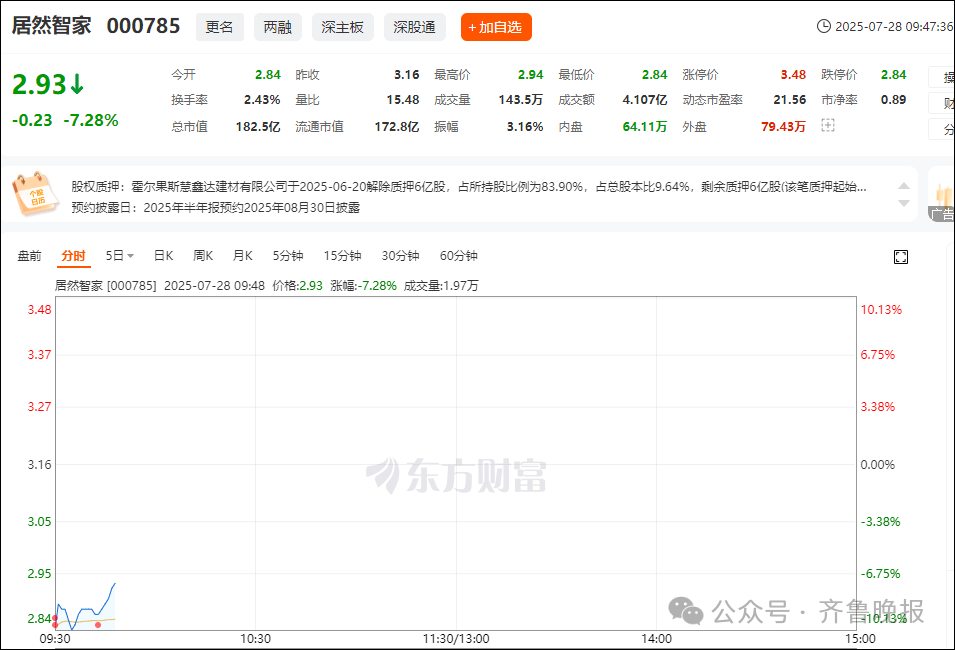The width and height of the screenshot is (955, 650).
Task: Click 换手率 value 2.43%
Action: pos(263,100)
